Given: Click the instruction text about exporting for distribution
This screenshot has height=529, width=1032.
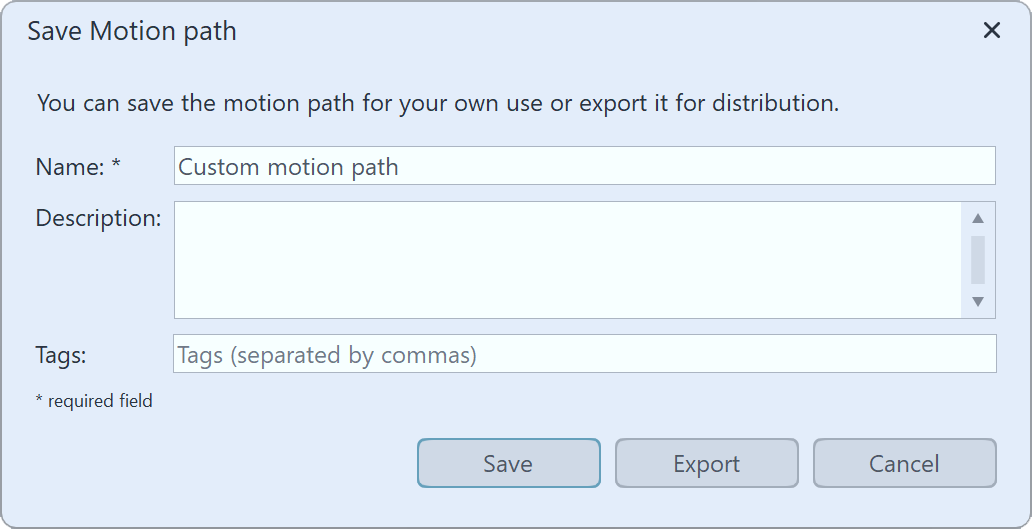Looking at the screenshot, I should 437,103.
